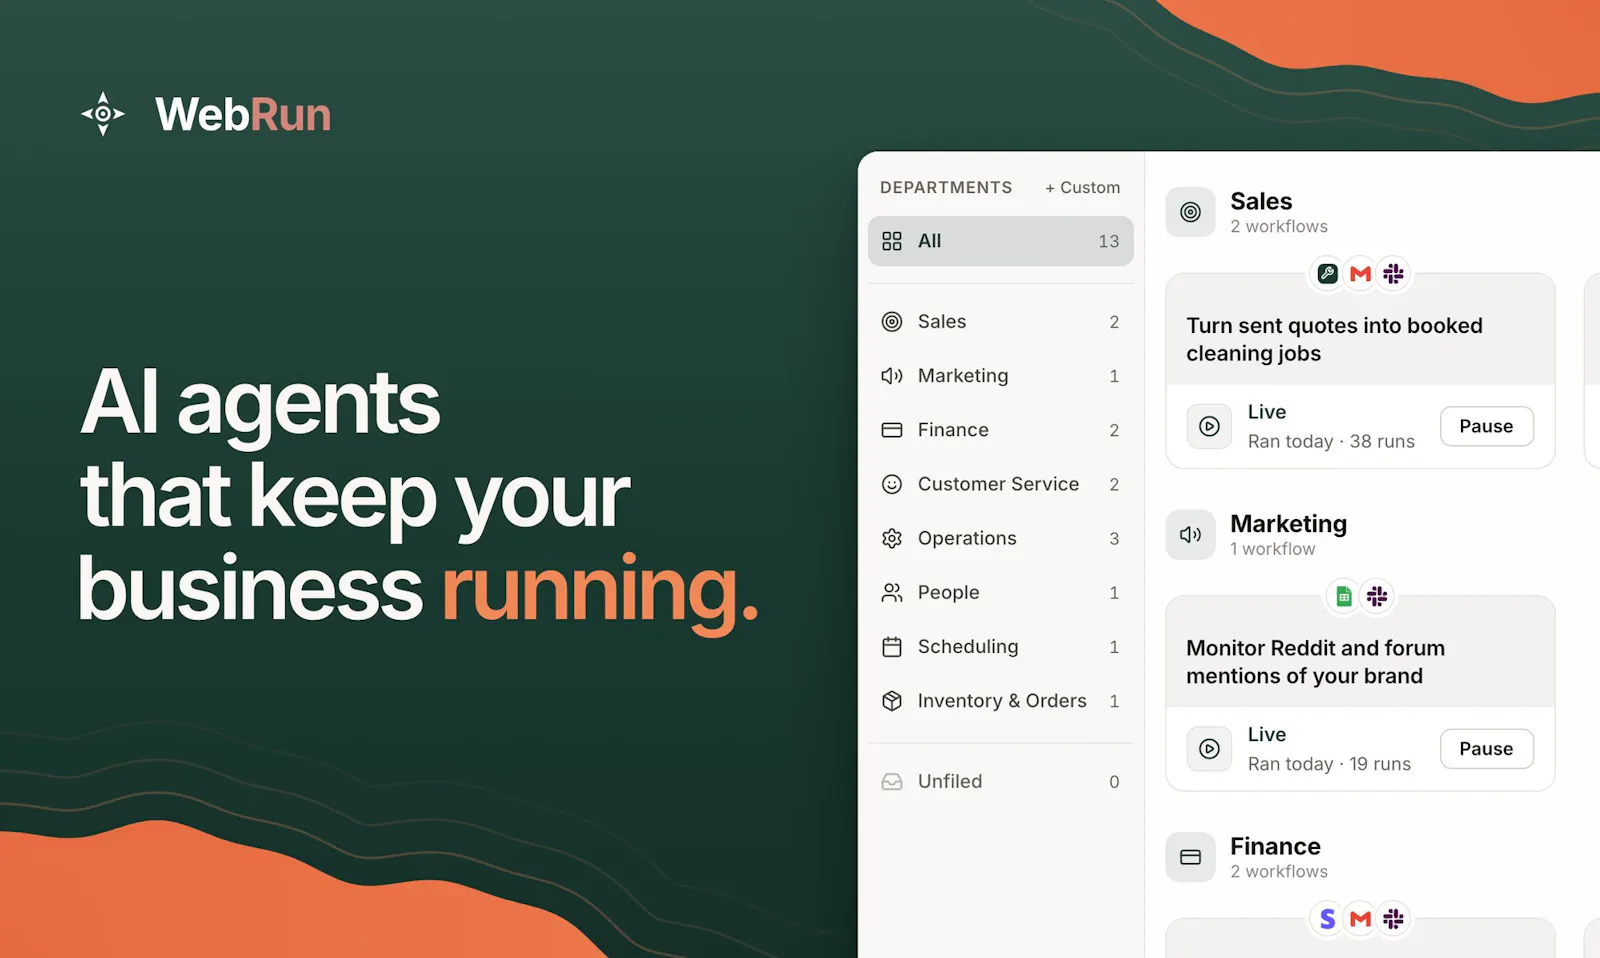Click 'Ran today · 38 runs' status text
Screen dimensions: 1600x958
[1331, 442]
